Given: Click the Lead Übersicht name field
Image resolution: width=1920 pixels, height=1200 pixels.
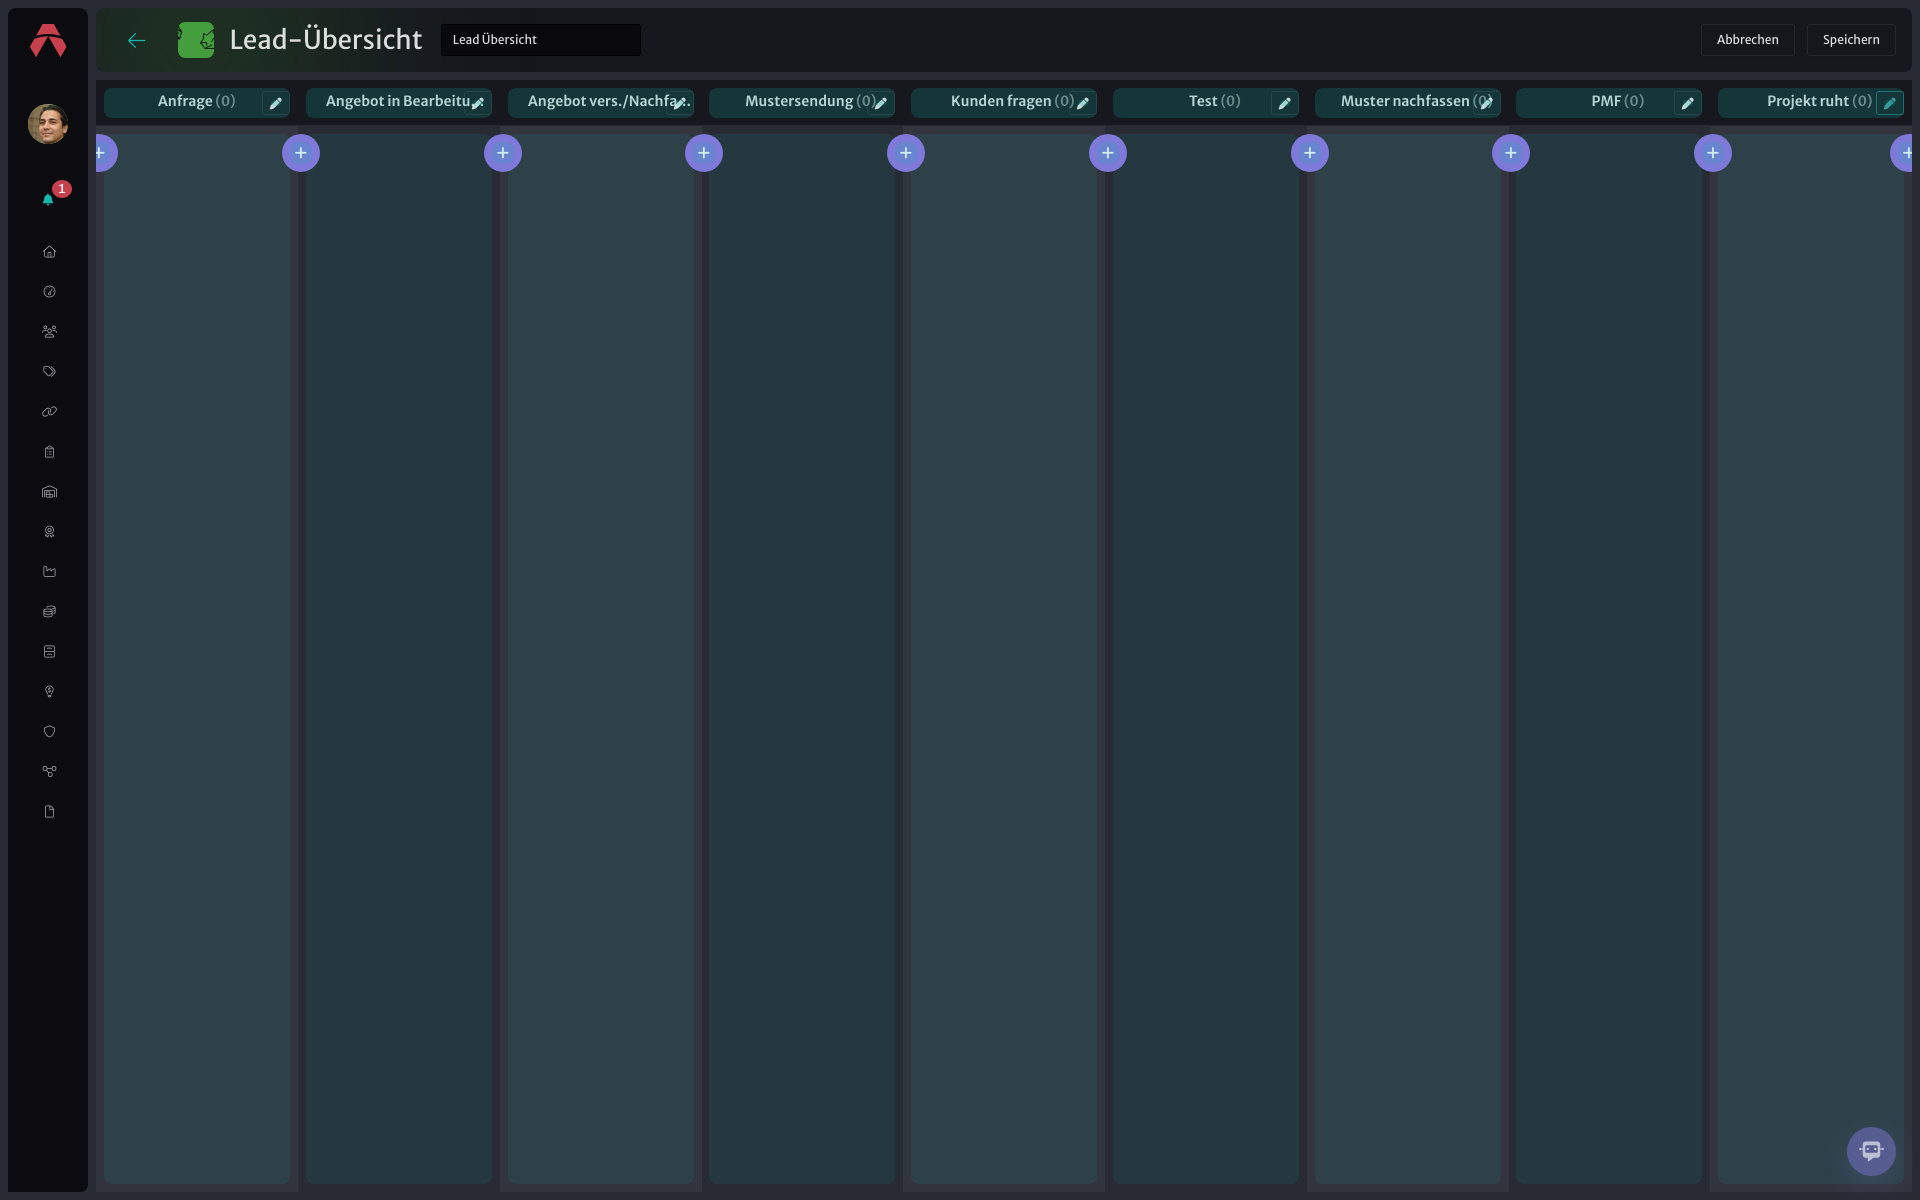Looking at the screenshot, I should 541,40.
